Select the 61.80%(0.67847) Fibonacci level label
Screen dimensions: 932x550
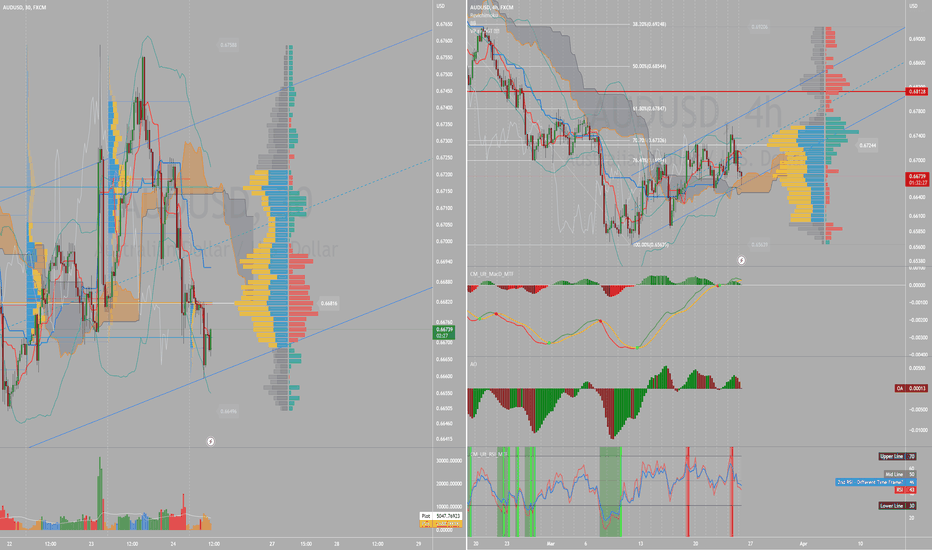[649, 109]
